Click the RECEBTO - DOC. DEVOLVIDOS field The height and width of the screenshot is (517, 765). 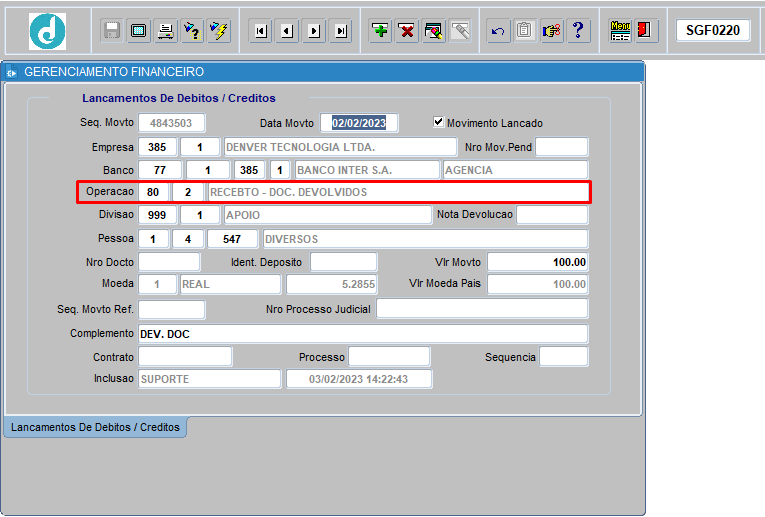tap(398, 192)
